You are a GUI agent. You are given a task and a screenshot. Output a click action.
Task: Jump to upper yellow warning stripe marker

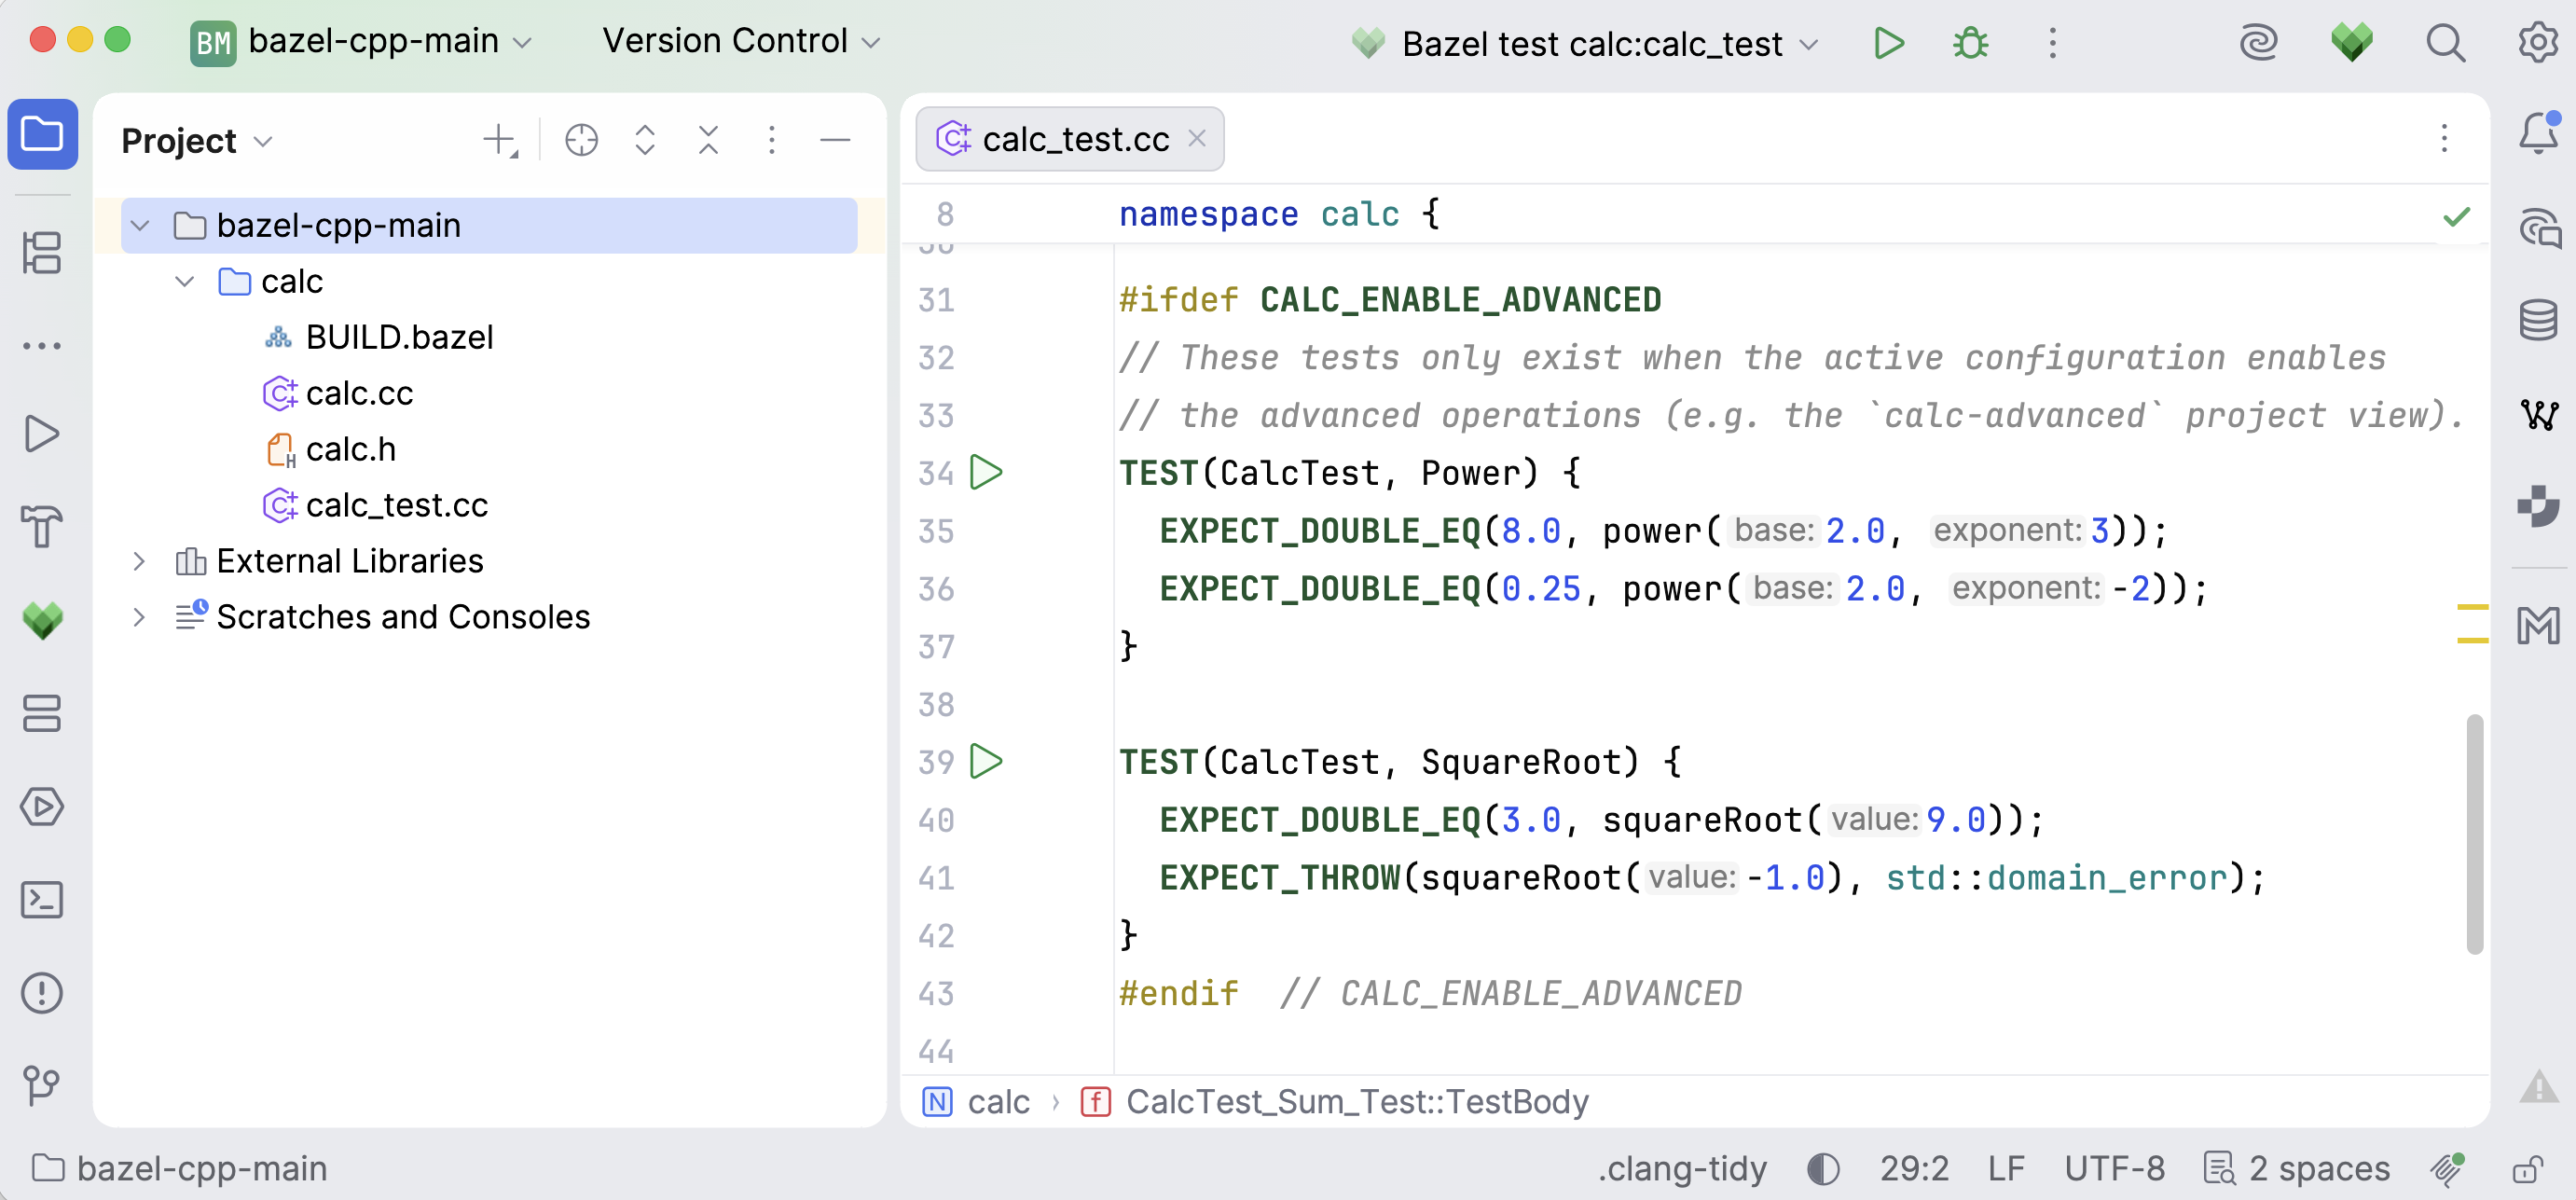click(2472, 606)
